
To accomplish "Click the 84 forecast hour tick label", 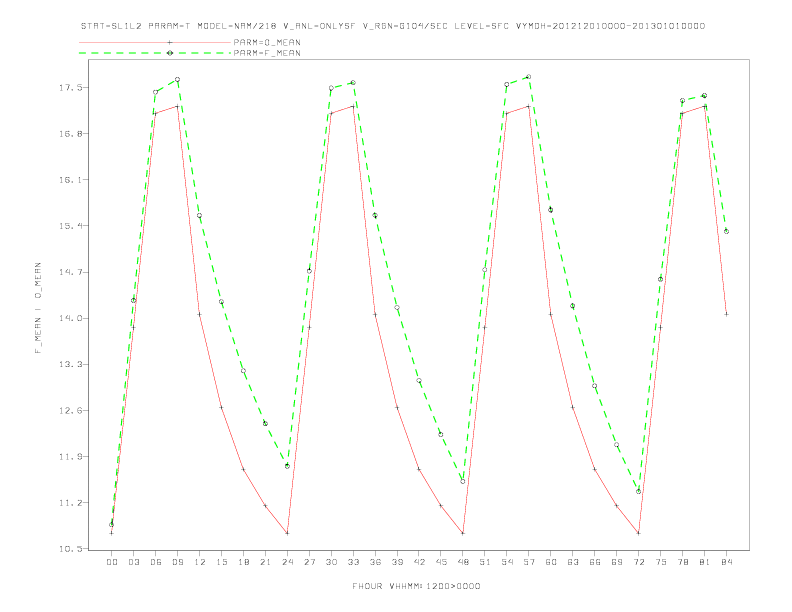I will (x=727, y=562).
